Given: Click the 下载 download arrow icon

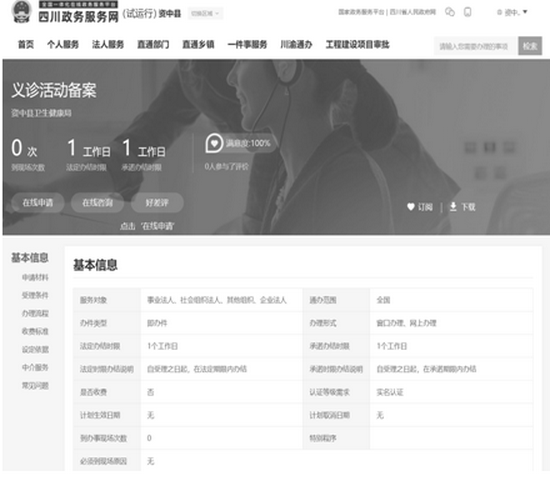Looking at the screenshot, I should pos(453,207).
